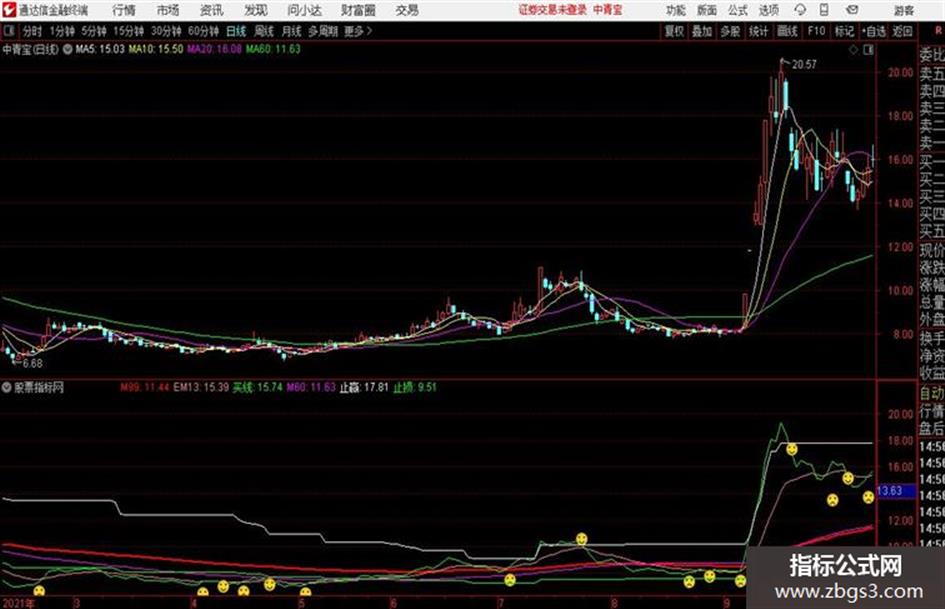Click the 止损: 9.51 indicator value
The image size is (945, 609).
(x=415, y=387)
